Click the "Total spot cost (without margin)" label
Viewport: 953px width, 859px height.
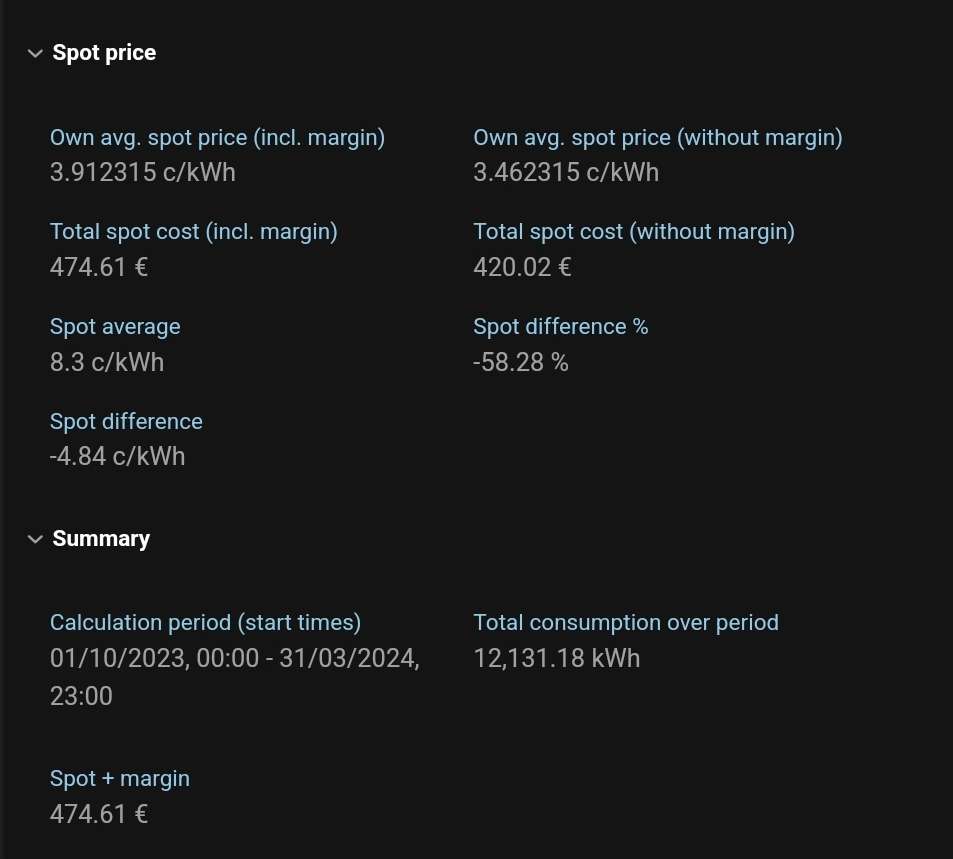[x=634, y=232]
